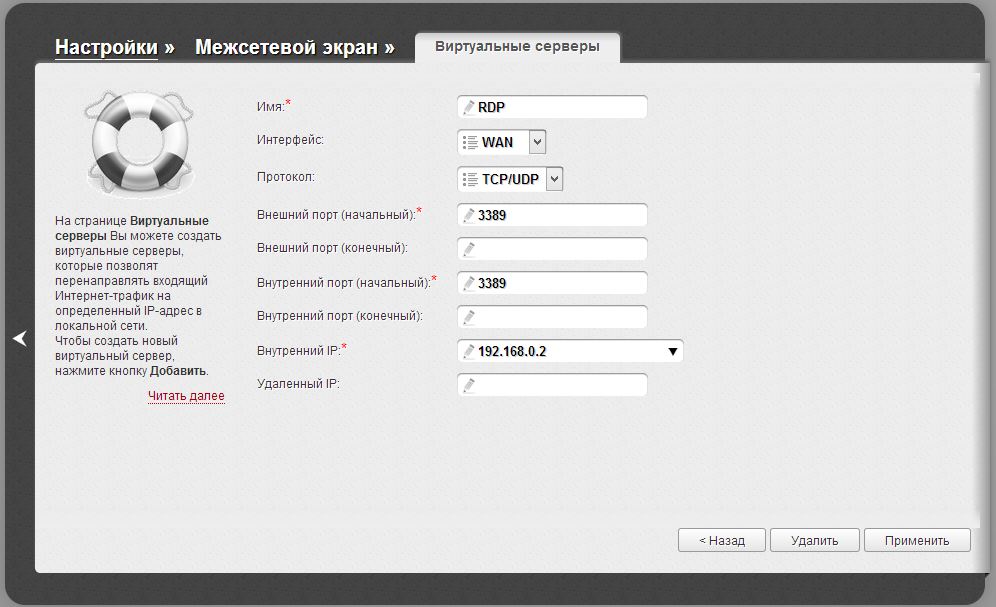Focus the Внешний порт (начальный) field
This screenshot has height=607, width=996.
pyautogui.click(x=560, y=215)
